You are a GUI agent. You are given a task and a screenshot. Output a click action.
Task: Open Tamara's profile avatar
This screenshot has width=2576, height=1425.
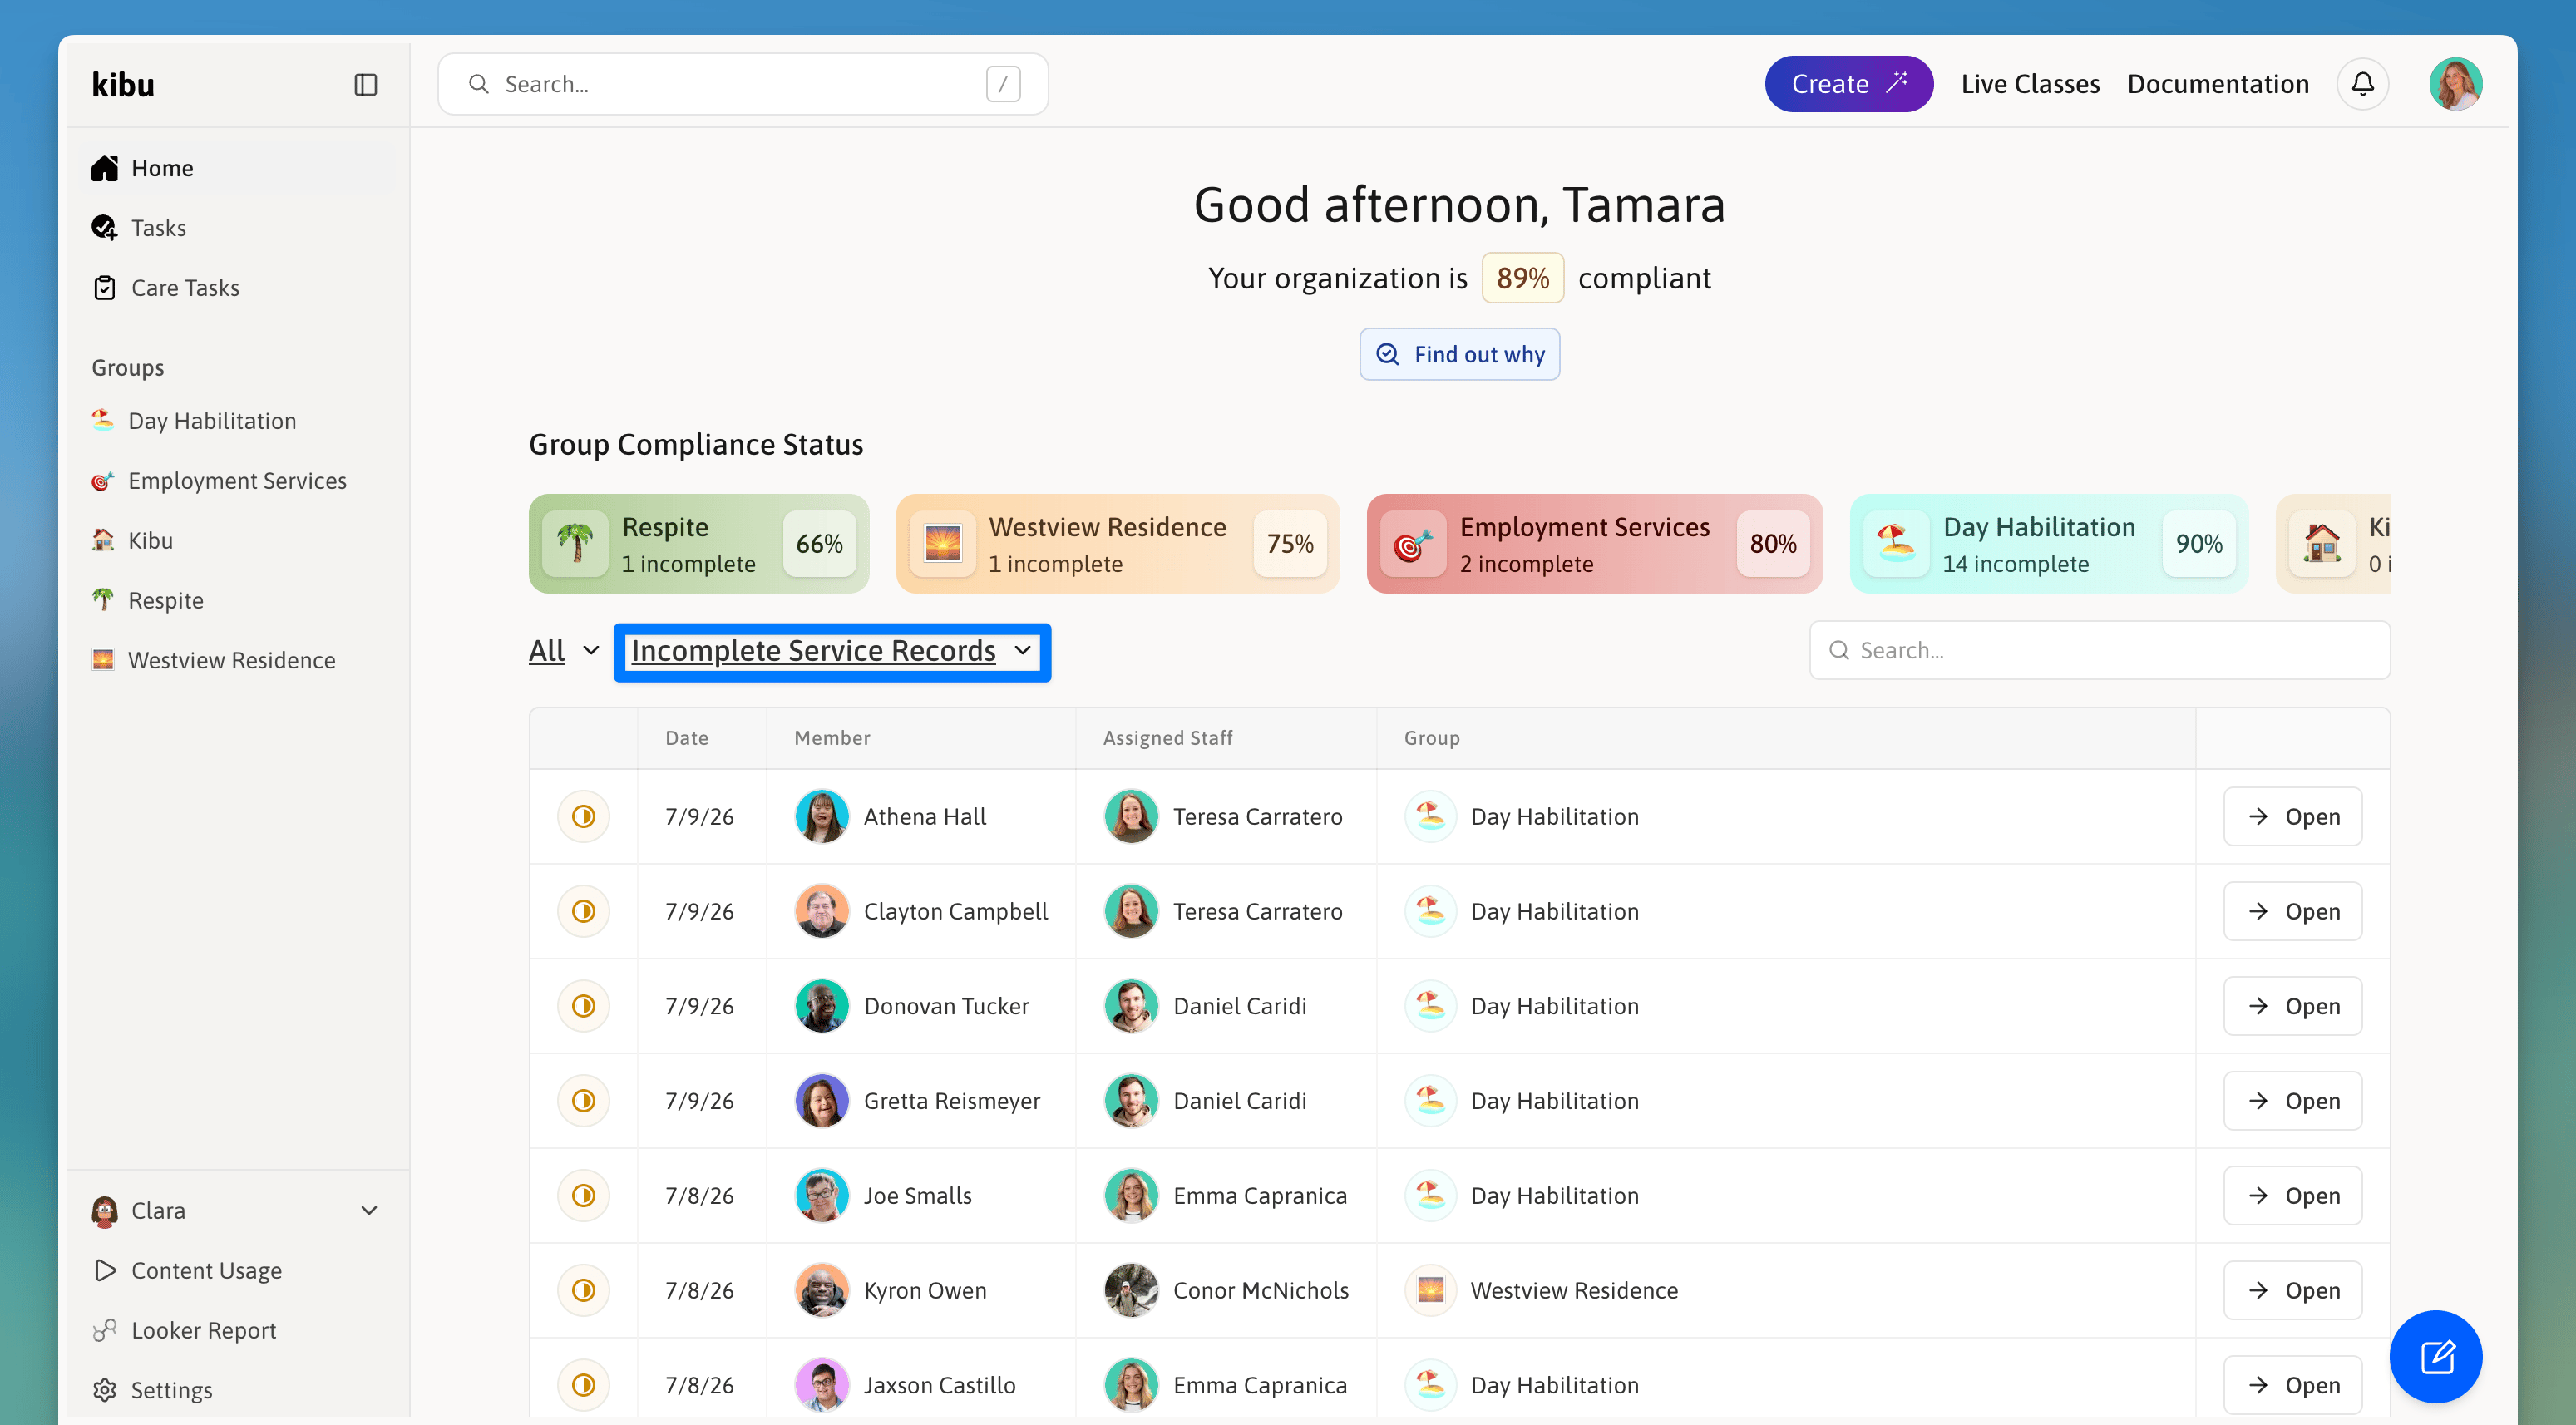pyautogui.click(x=2455, y=84)
